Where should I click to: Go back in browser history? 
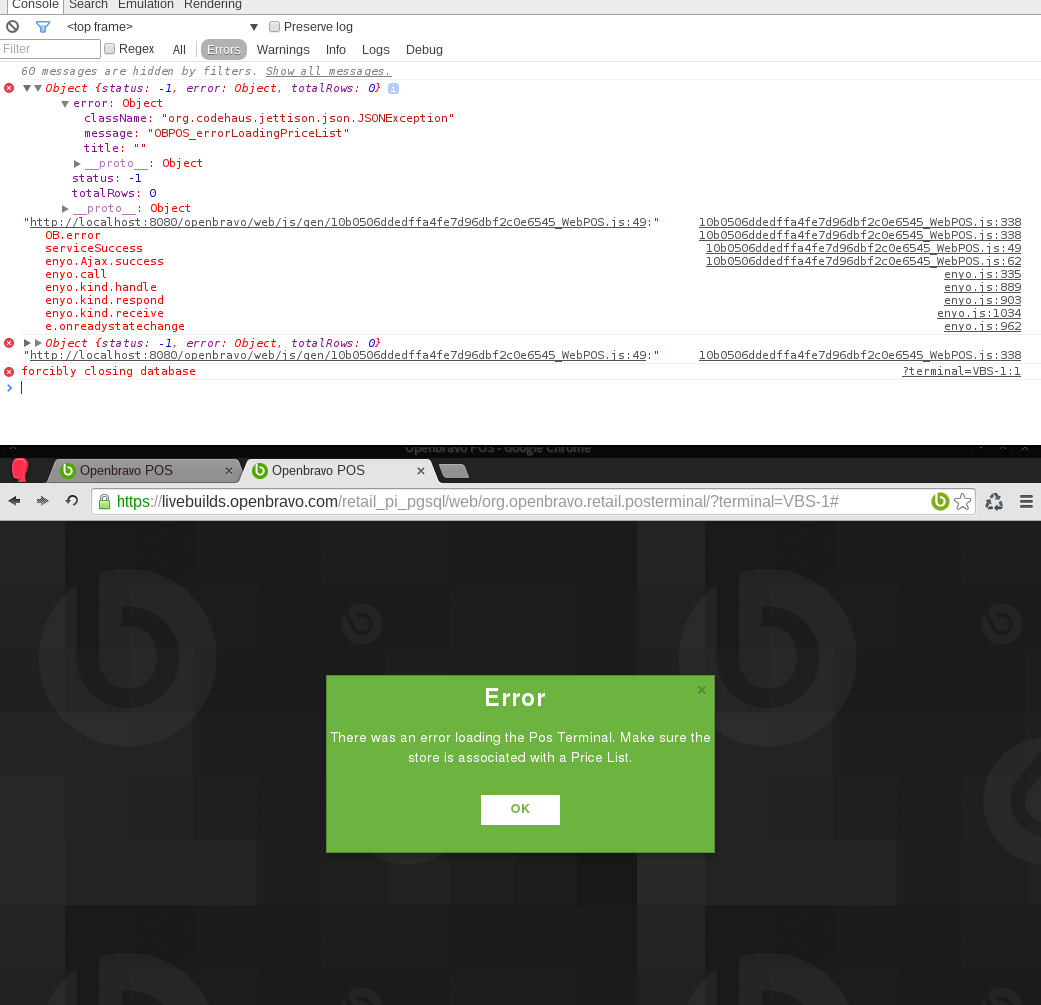pos(14,501)
